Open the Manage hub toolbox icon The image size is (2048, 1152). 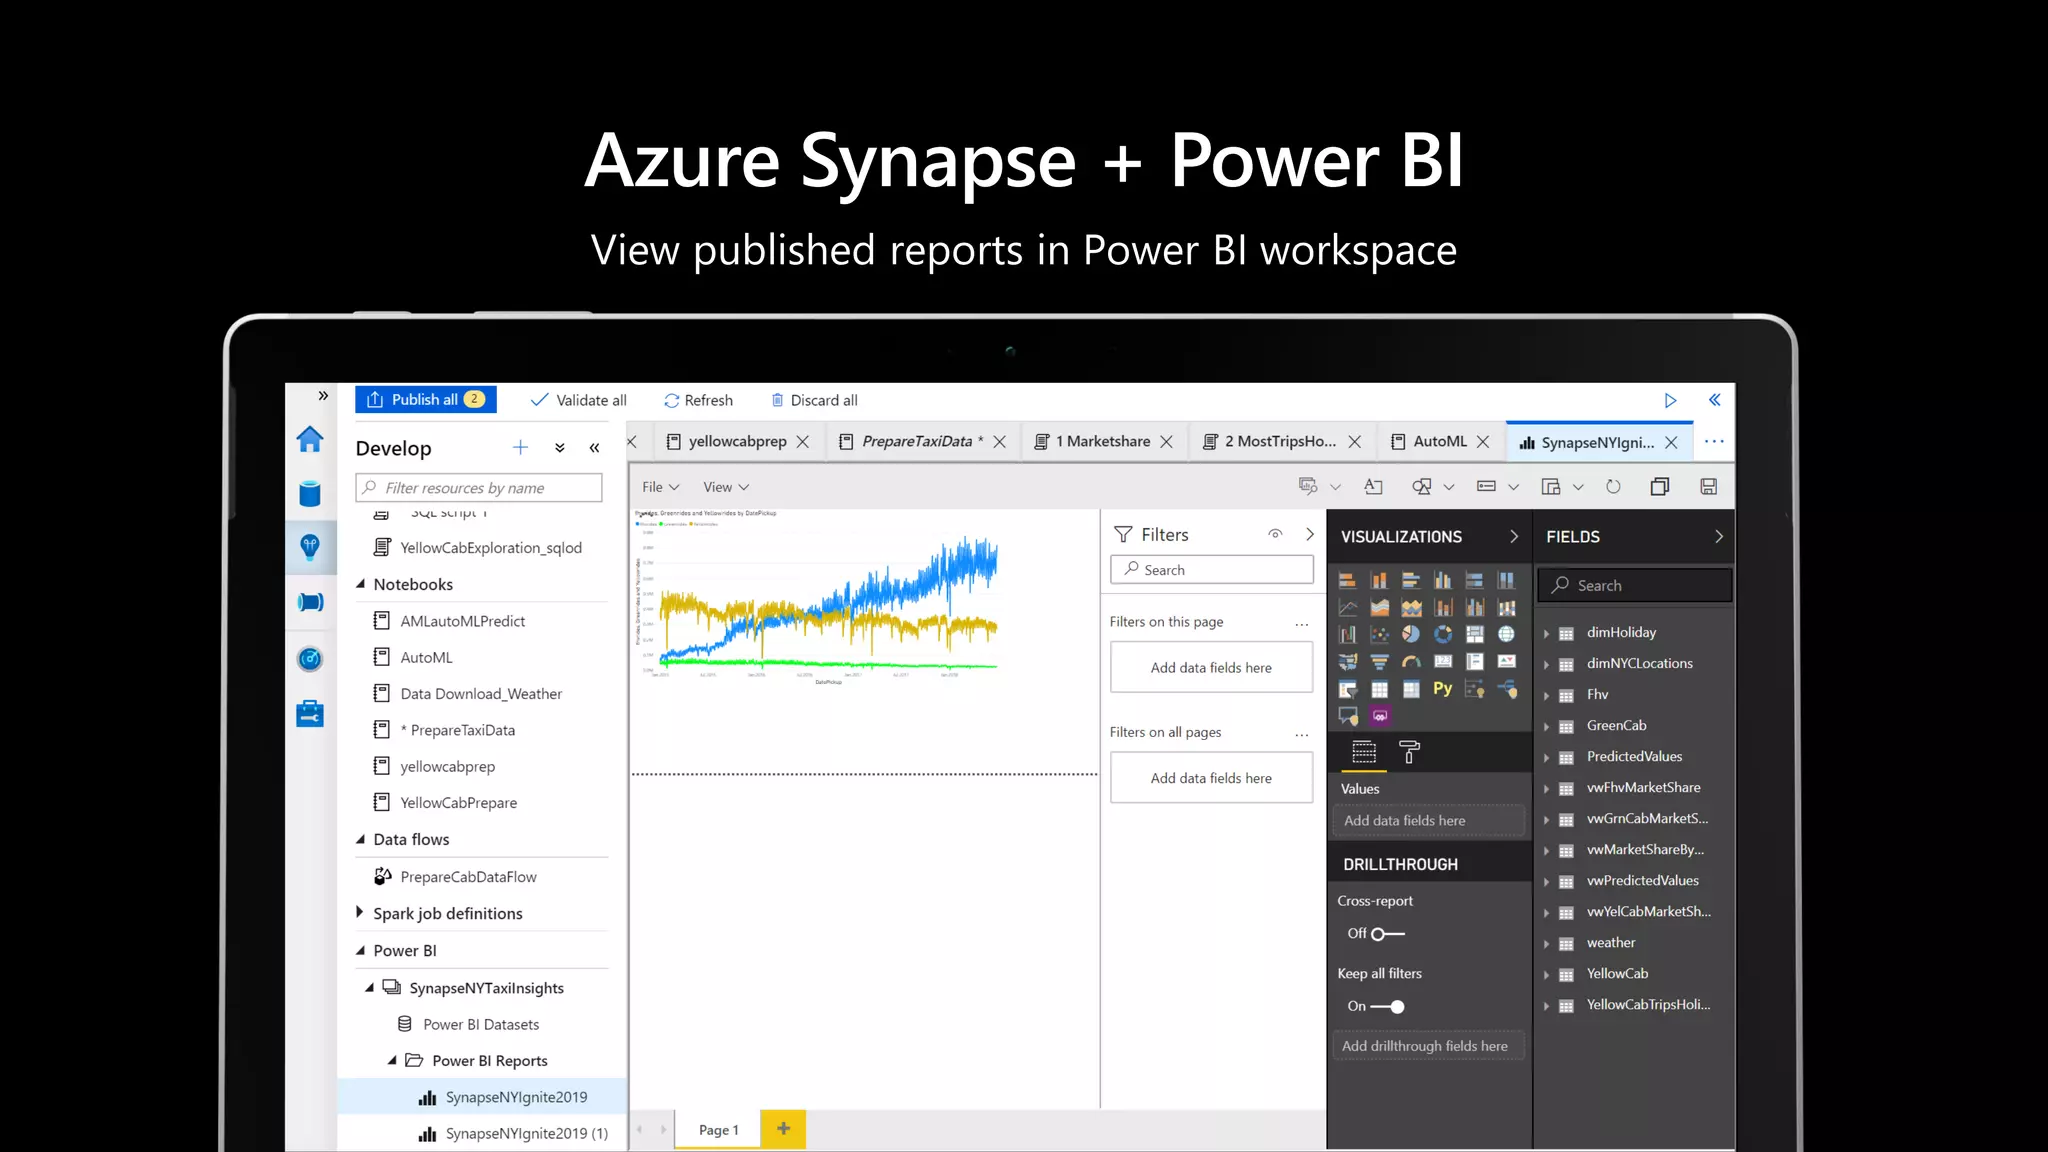pyautogui.click(x=310, y=713)
